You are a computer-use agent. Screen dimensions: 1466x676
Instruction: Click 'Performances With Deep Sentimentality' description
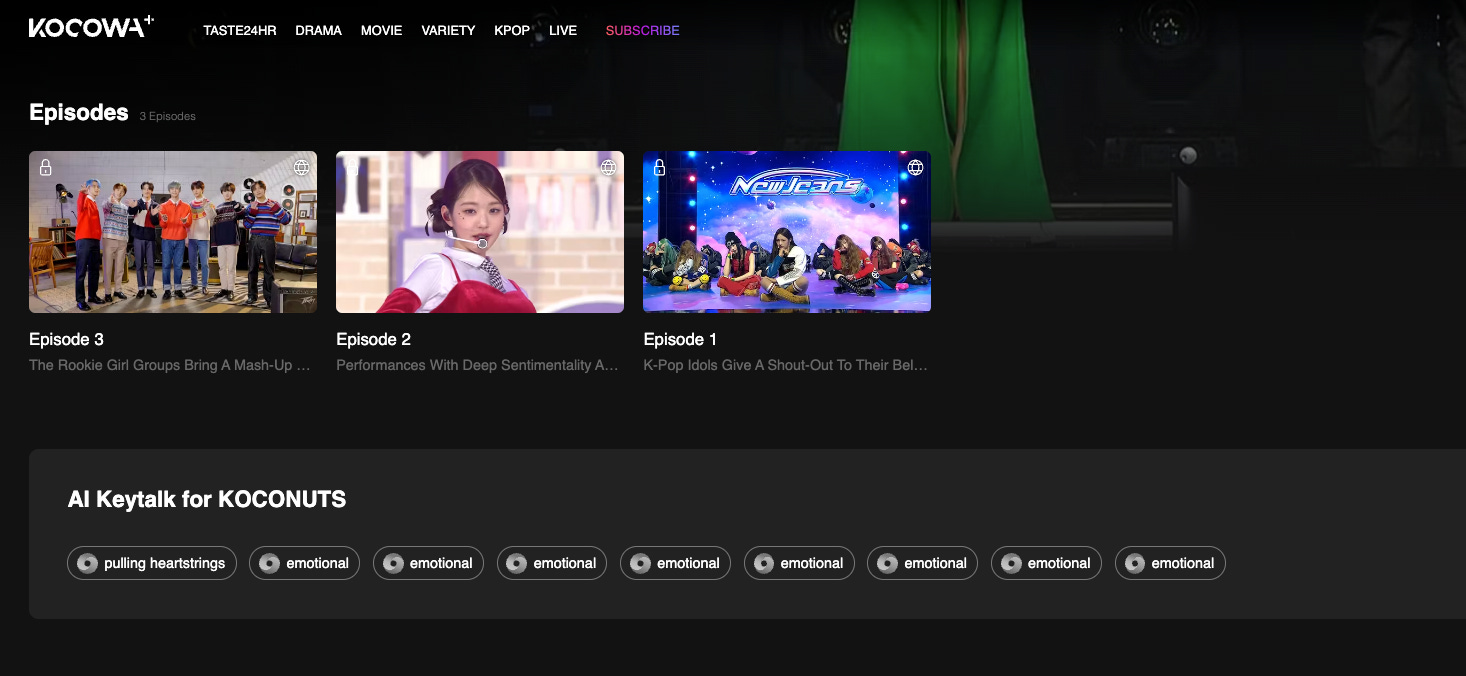tap(477, 365)
